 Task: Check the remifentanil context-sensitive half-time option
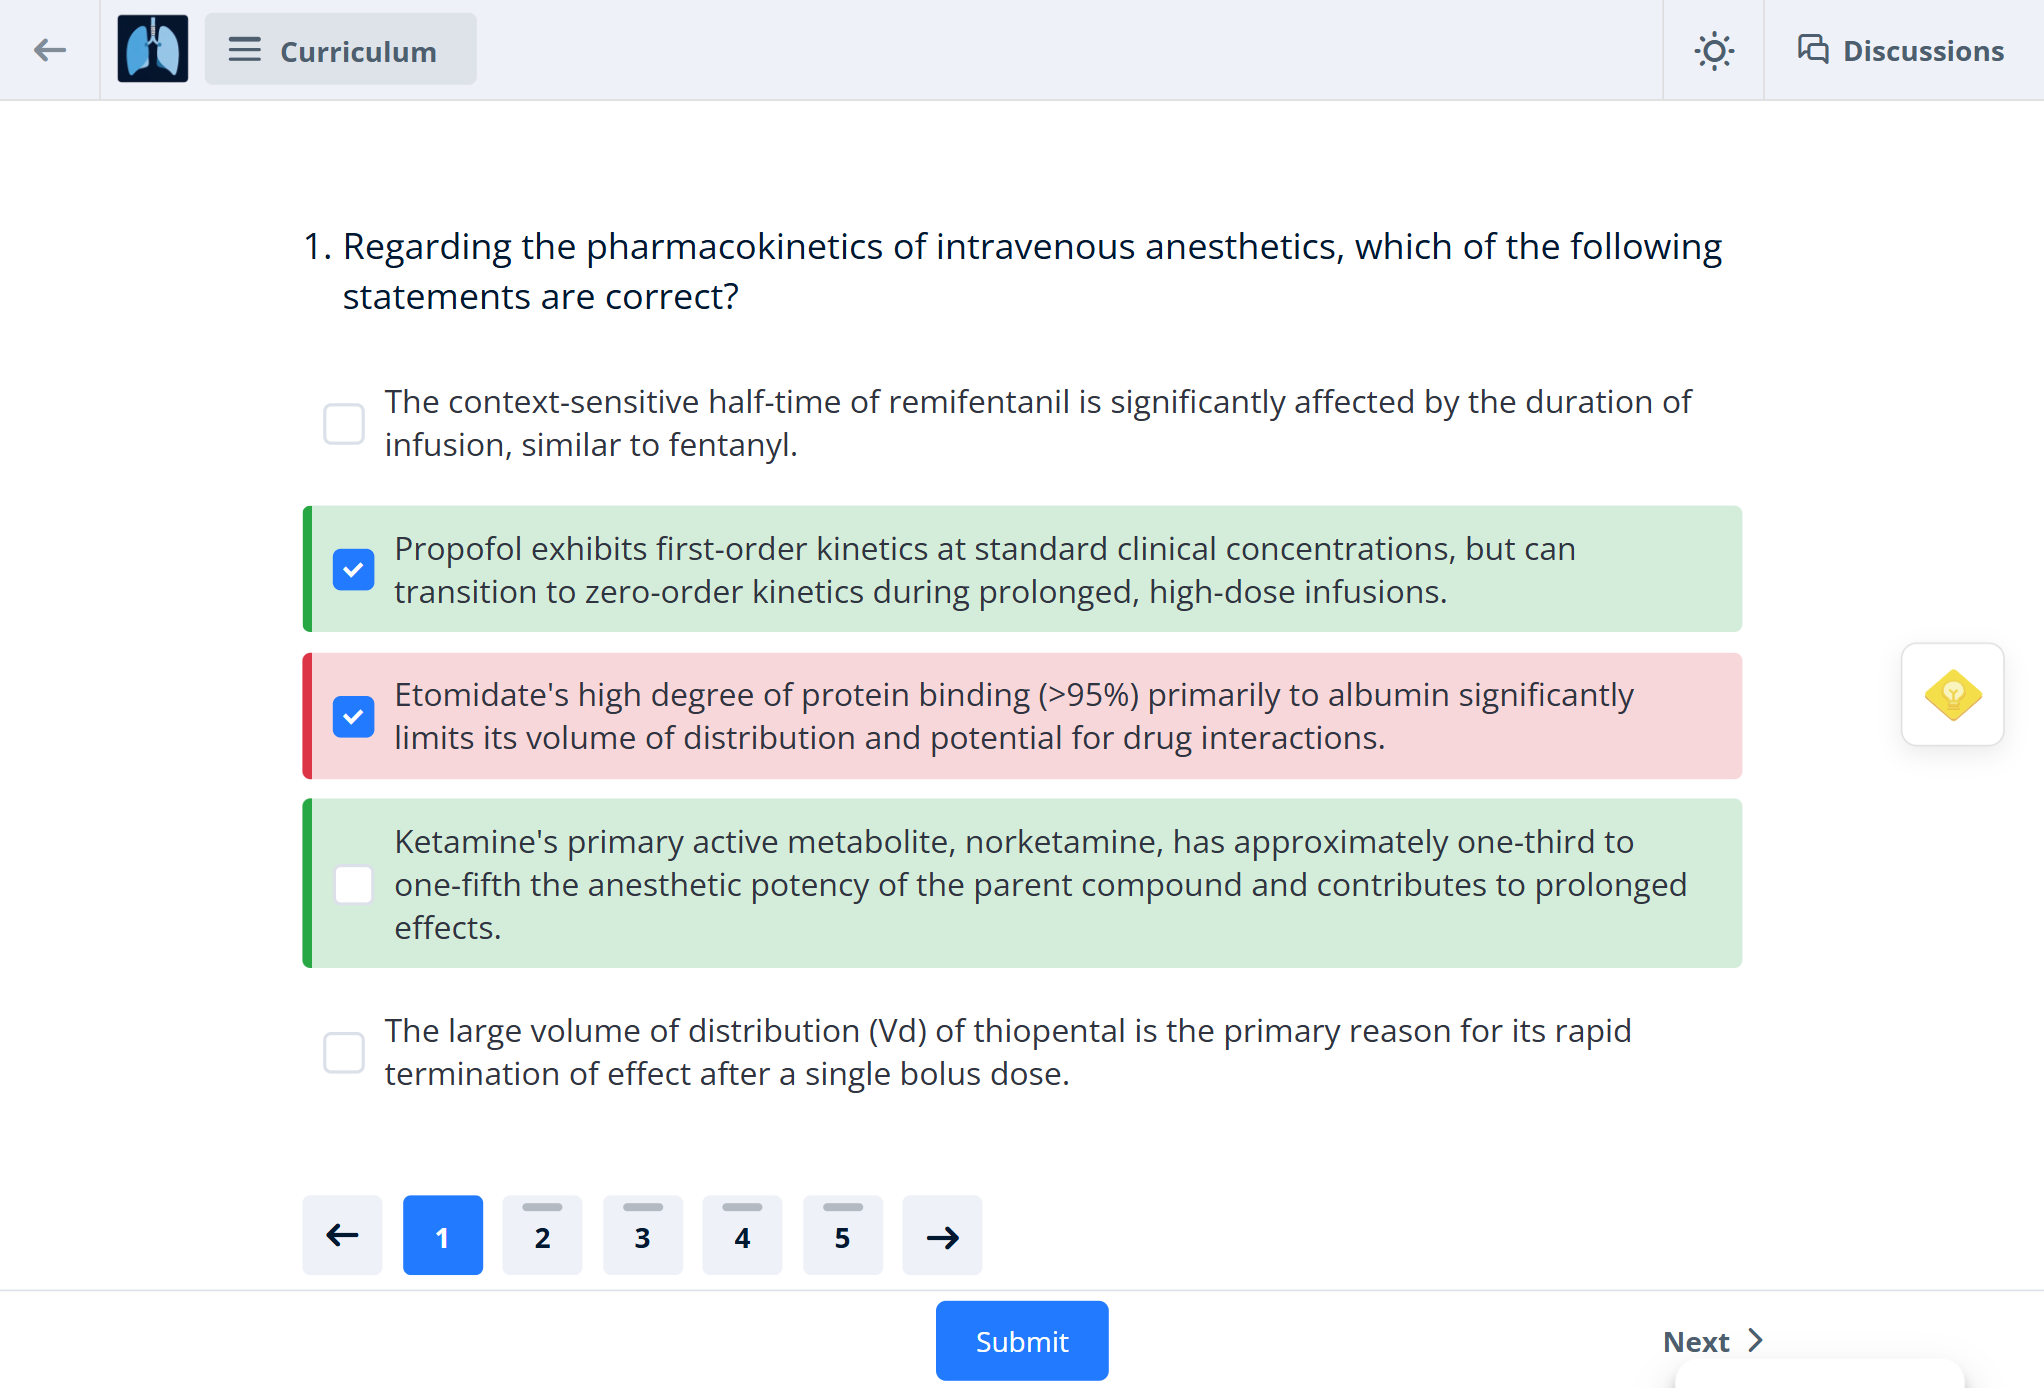click(x=344, y=424)
